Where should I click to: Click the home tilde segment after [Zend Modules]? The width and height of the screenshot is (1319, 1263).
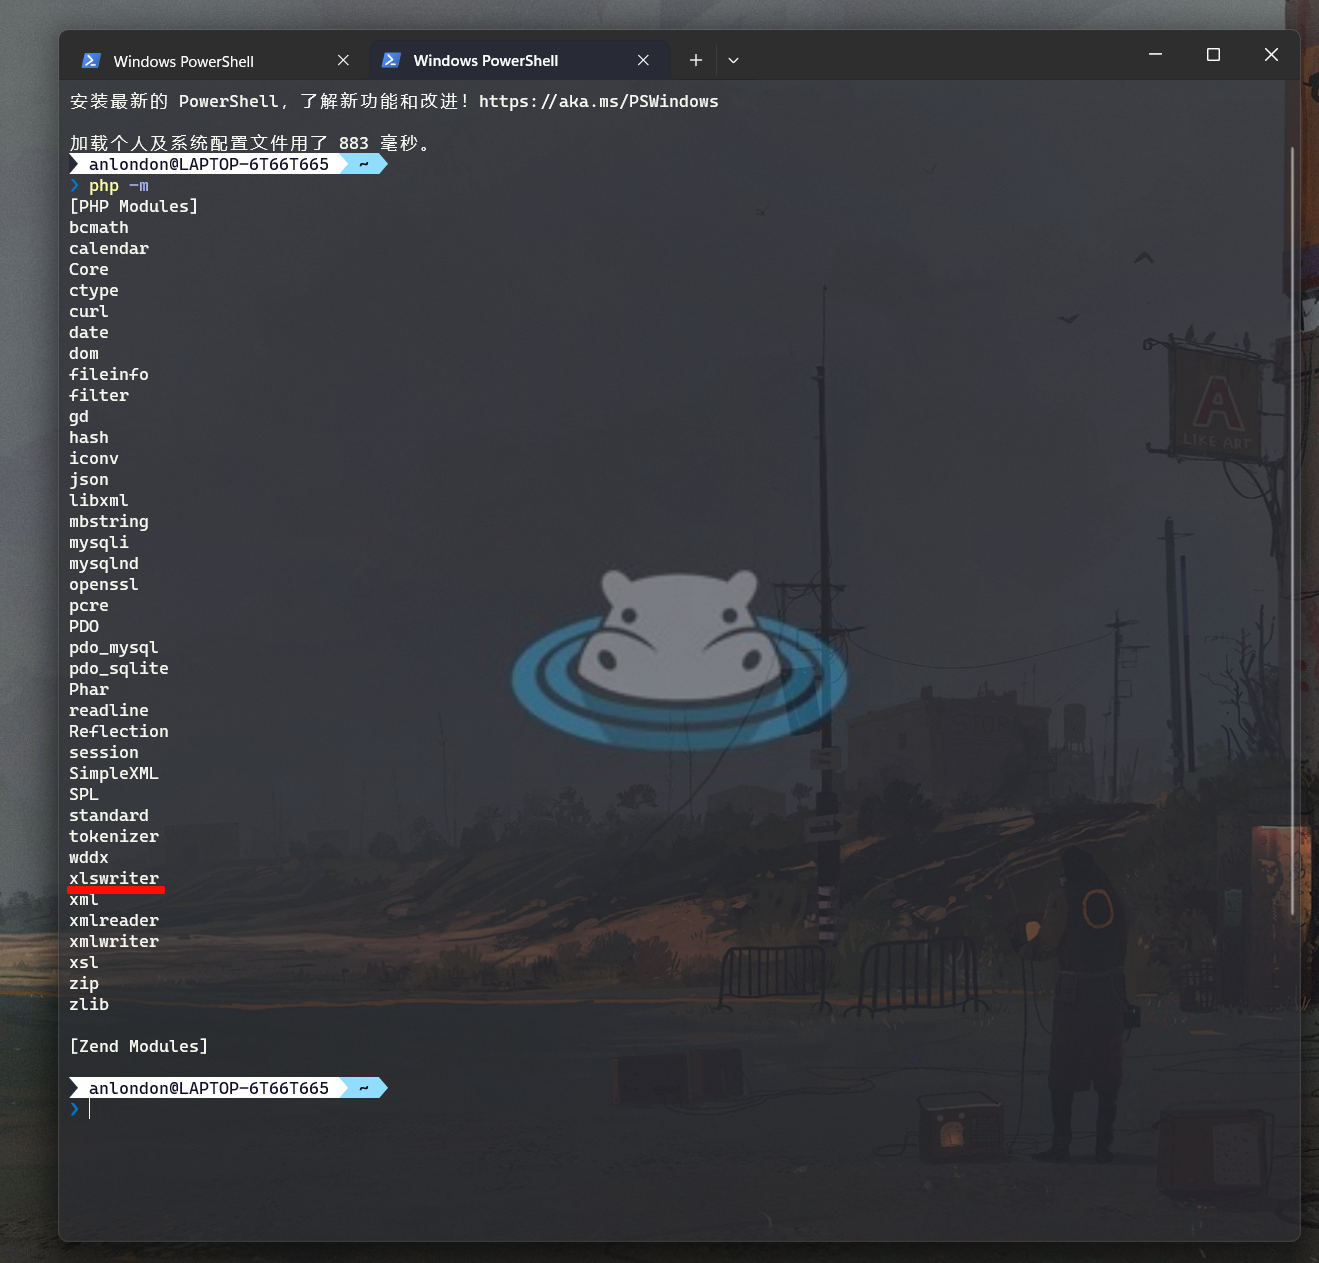tap(364, 1088)
